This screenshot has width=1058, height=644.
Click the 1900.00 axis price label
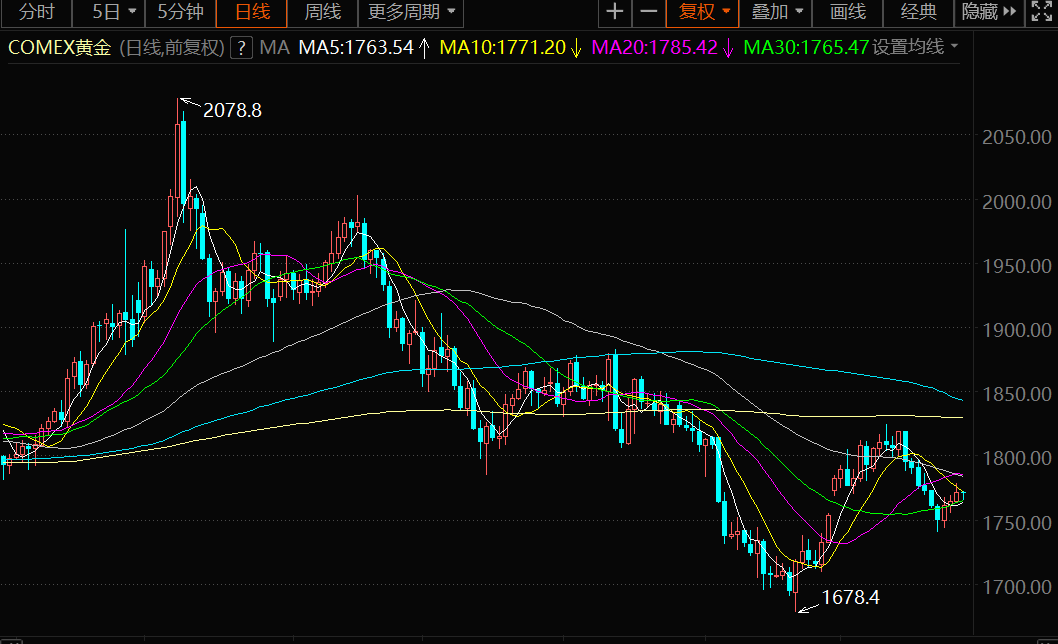tap(1016, 330)
